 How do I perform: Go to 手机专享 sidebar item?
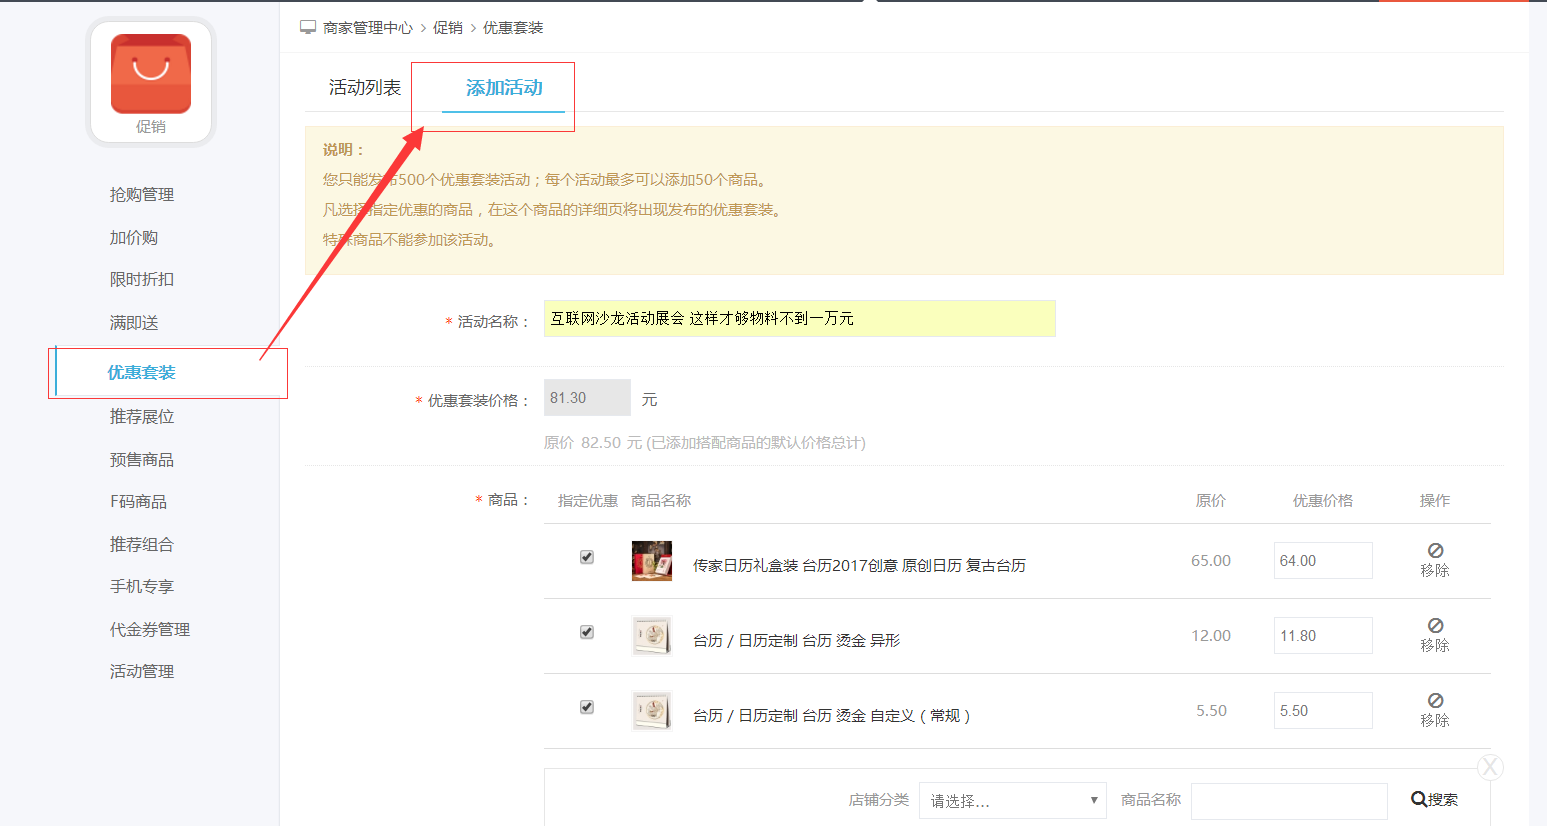tap(142, 587)
